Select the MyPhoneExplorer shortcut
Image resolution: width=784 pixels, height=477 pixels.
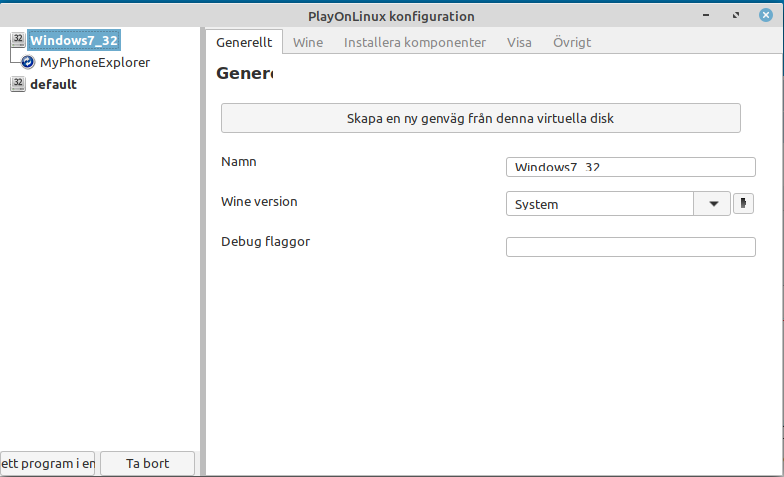click(x=95, y=62)
